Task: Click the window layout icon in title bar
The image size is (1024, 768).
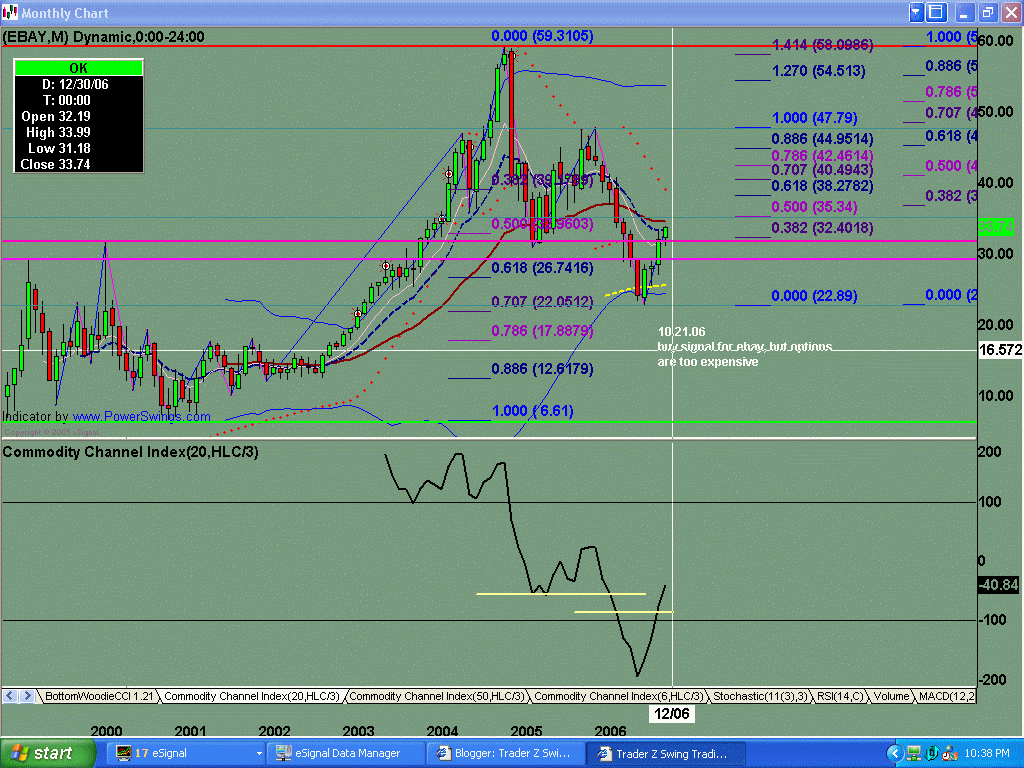Action: [x=936, y=12]
